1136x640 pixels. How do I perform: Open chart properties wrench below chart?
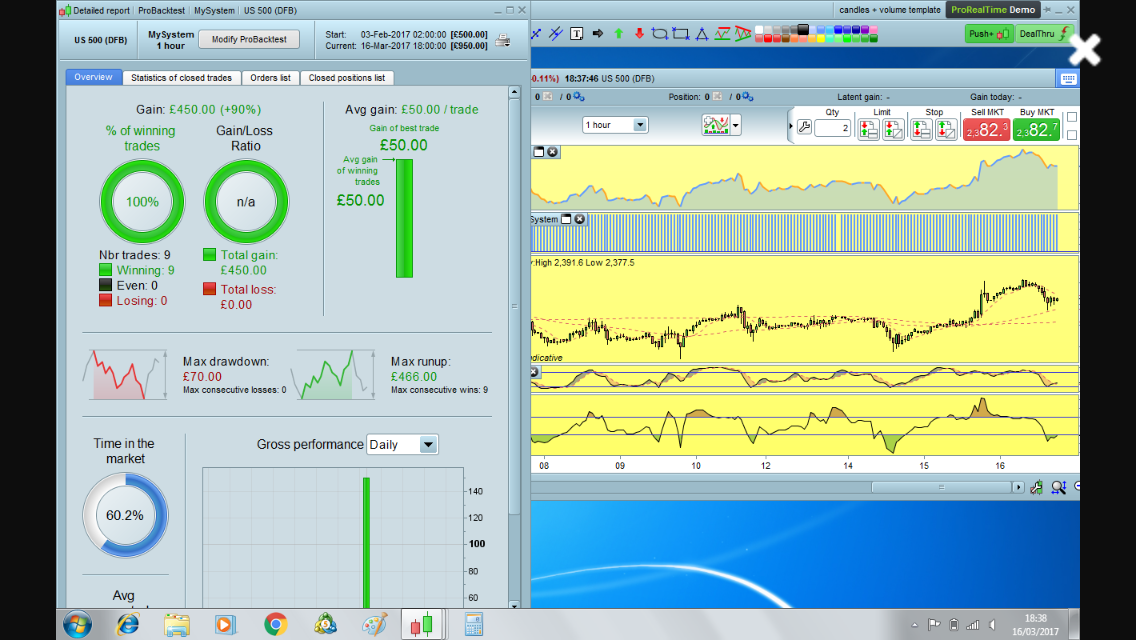click(x=1037, y=487)
